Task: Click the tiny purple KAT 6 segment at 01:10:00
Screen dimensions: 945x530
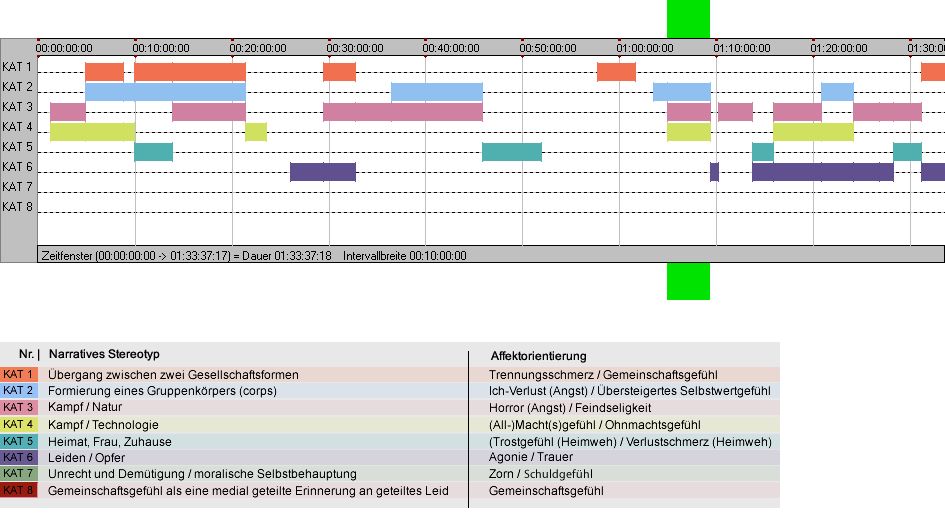Action: coord(714,172)
